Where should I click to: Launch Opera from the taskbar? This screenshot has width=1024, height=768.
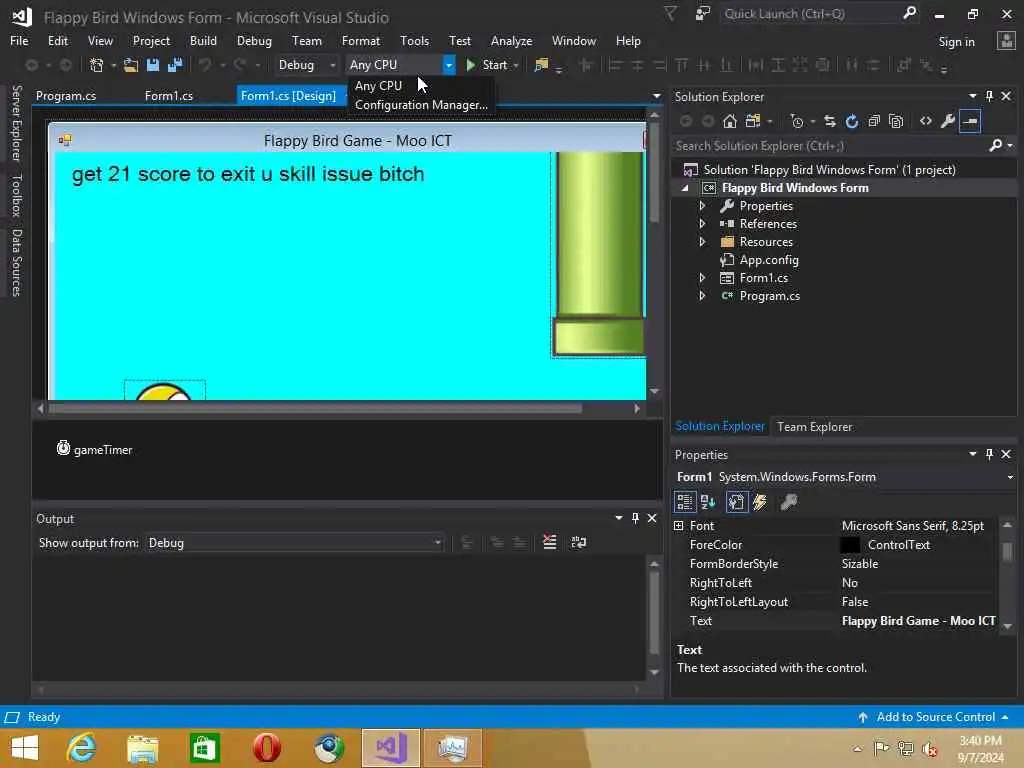[266, 747]
